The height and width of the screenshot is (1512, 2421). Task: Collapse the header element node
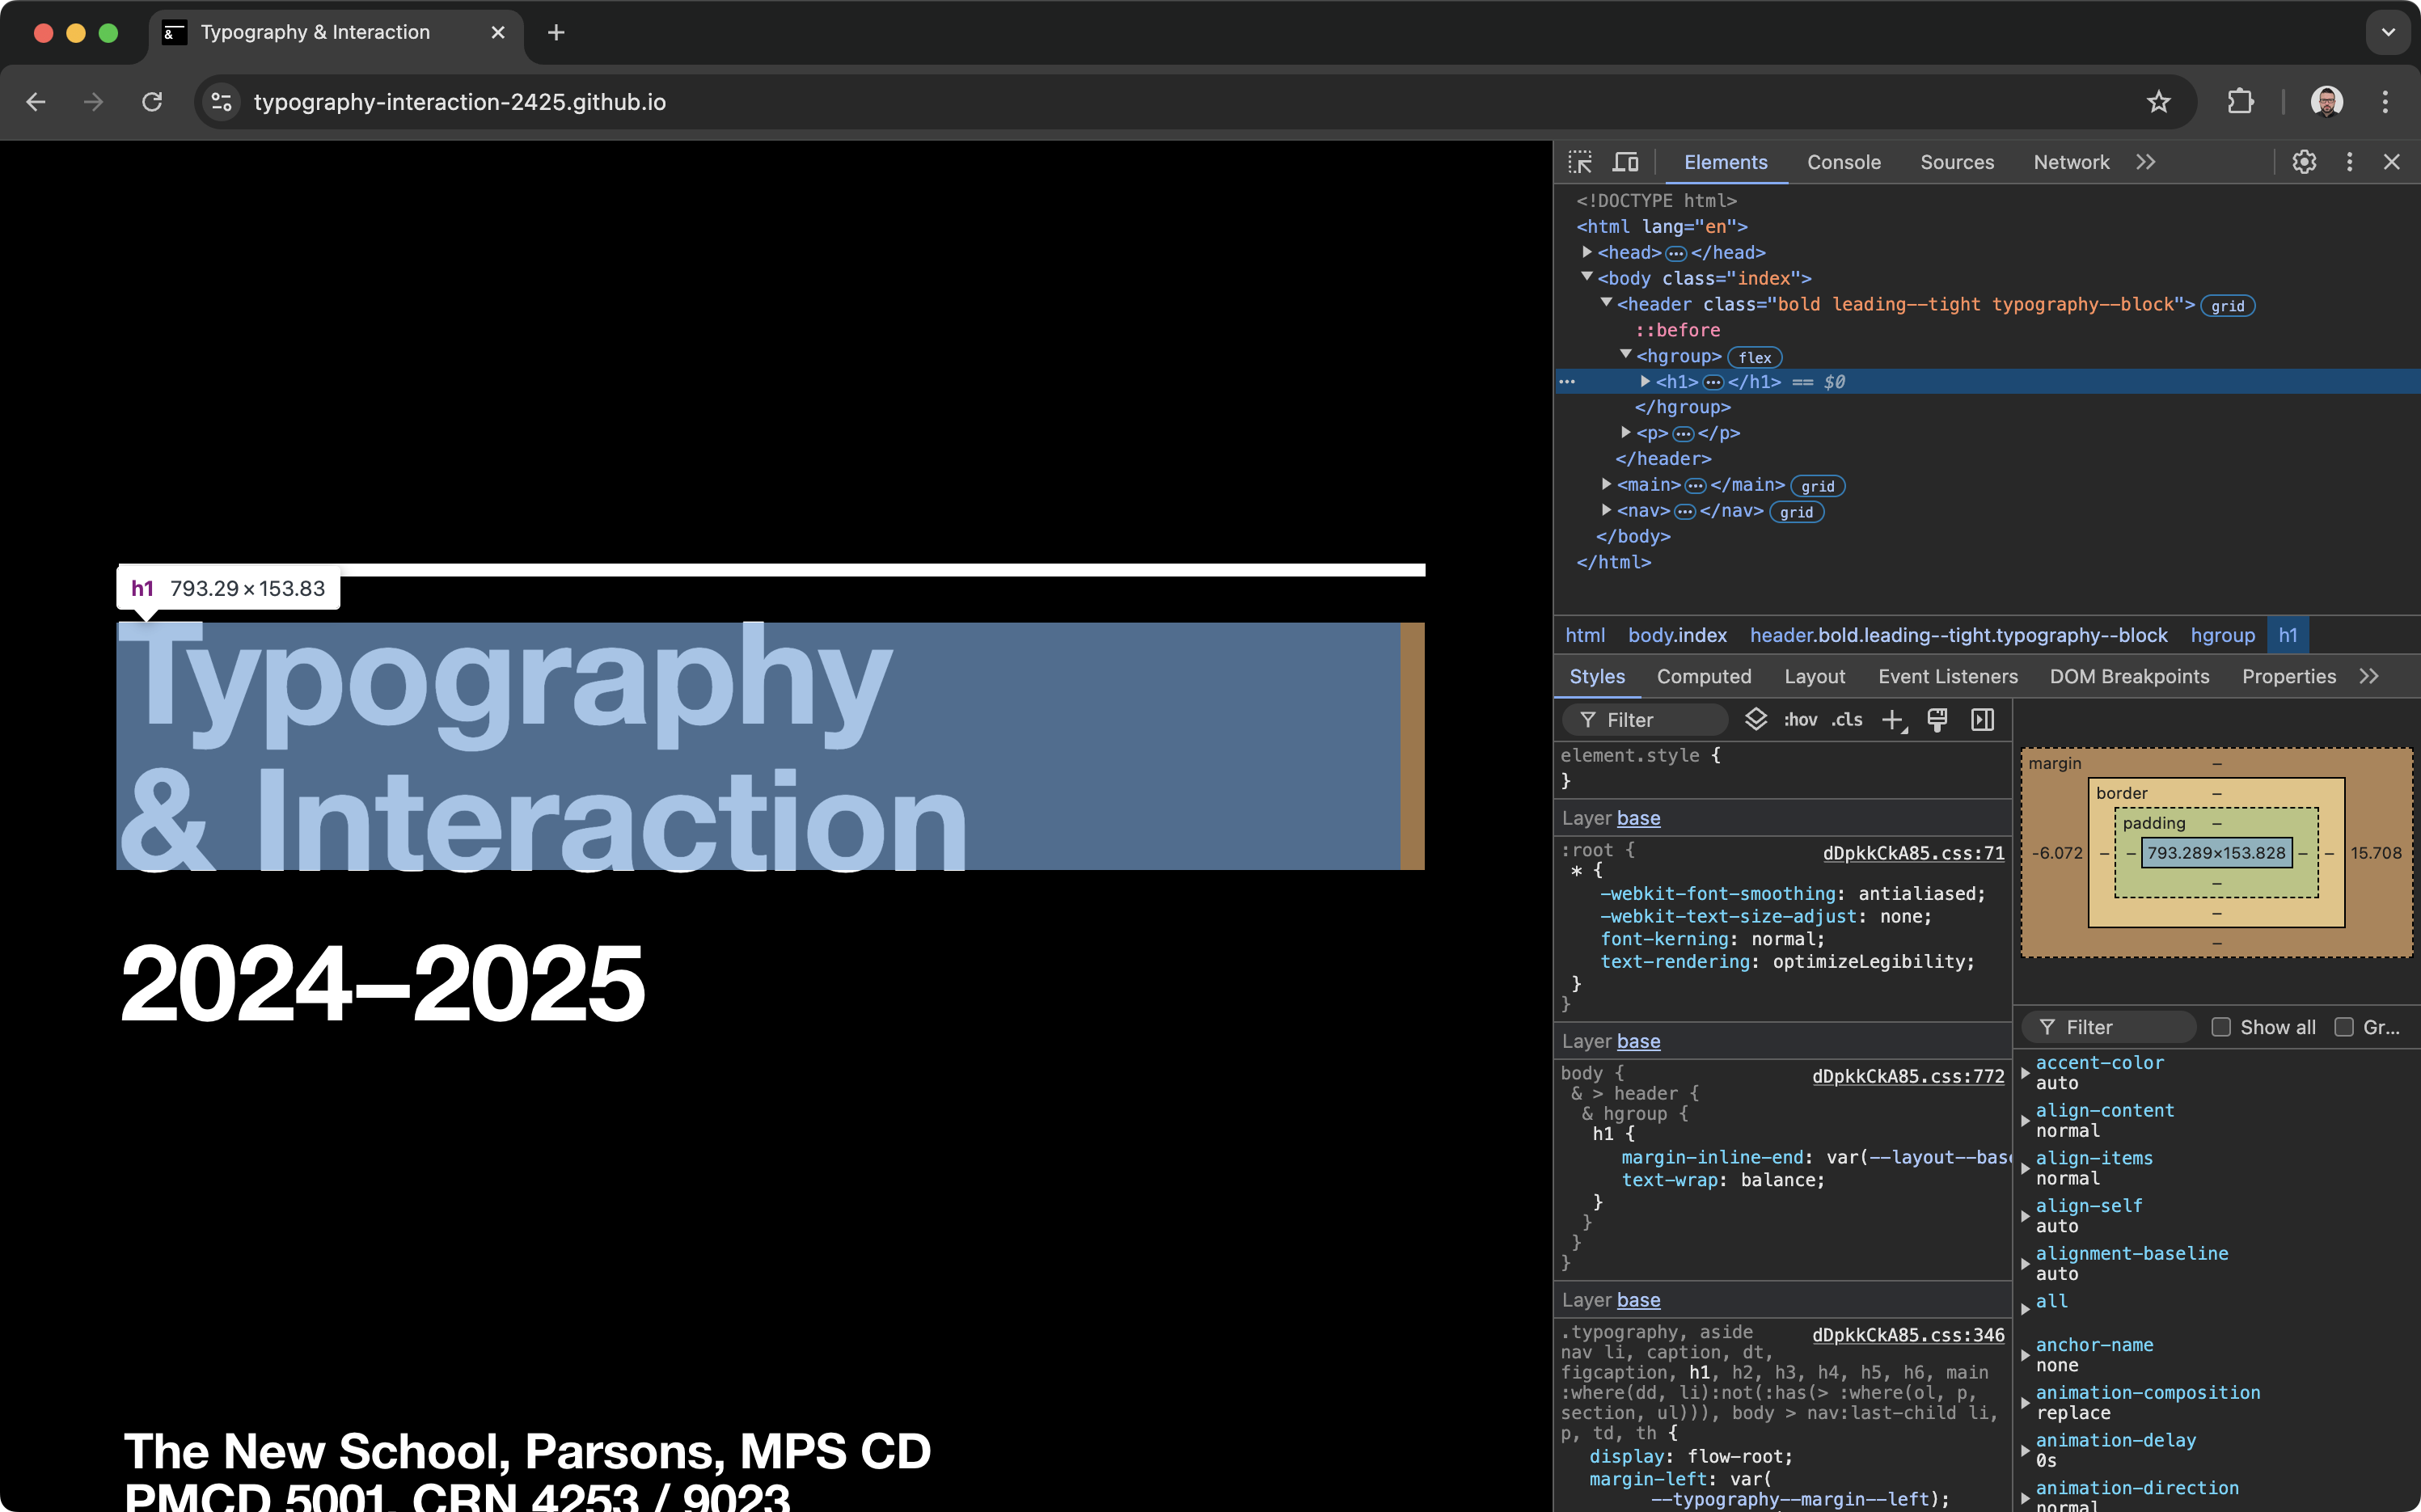pyautogui.click(x=1606, y=303)
